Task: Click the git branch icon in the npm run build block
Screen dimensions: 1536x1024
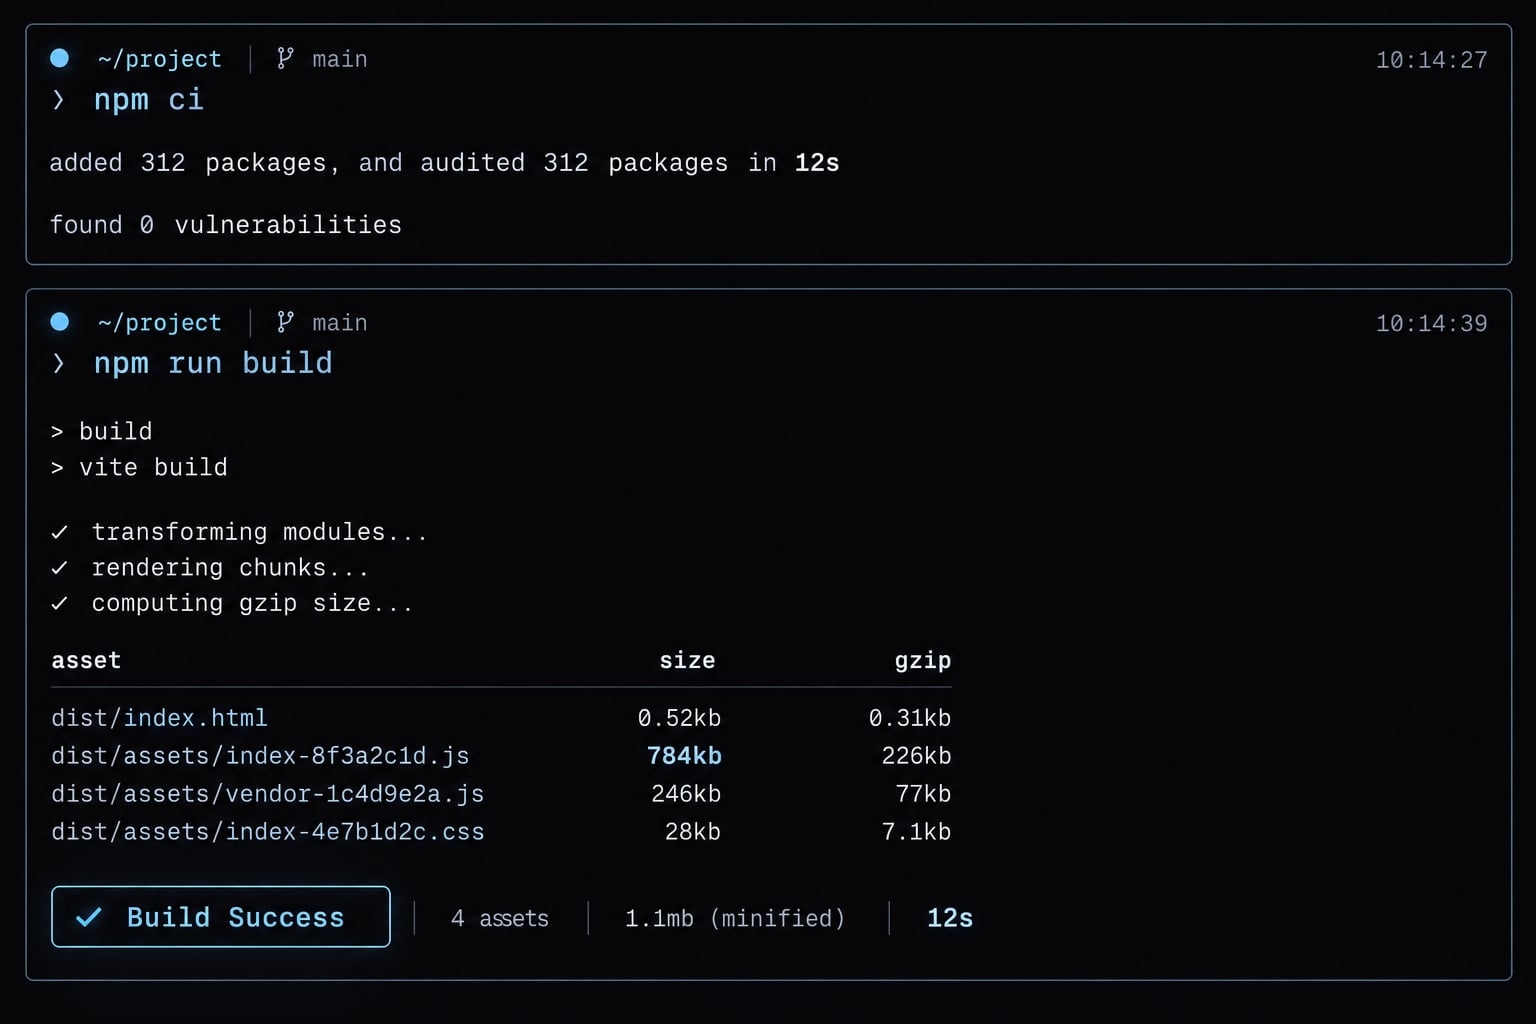Action: coord(285,321)
